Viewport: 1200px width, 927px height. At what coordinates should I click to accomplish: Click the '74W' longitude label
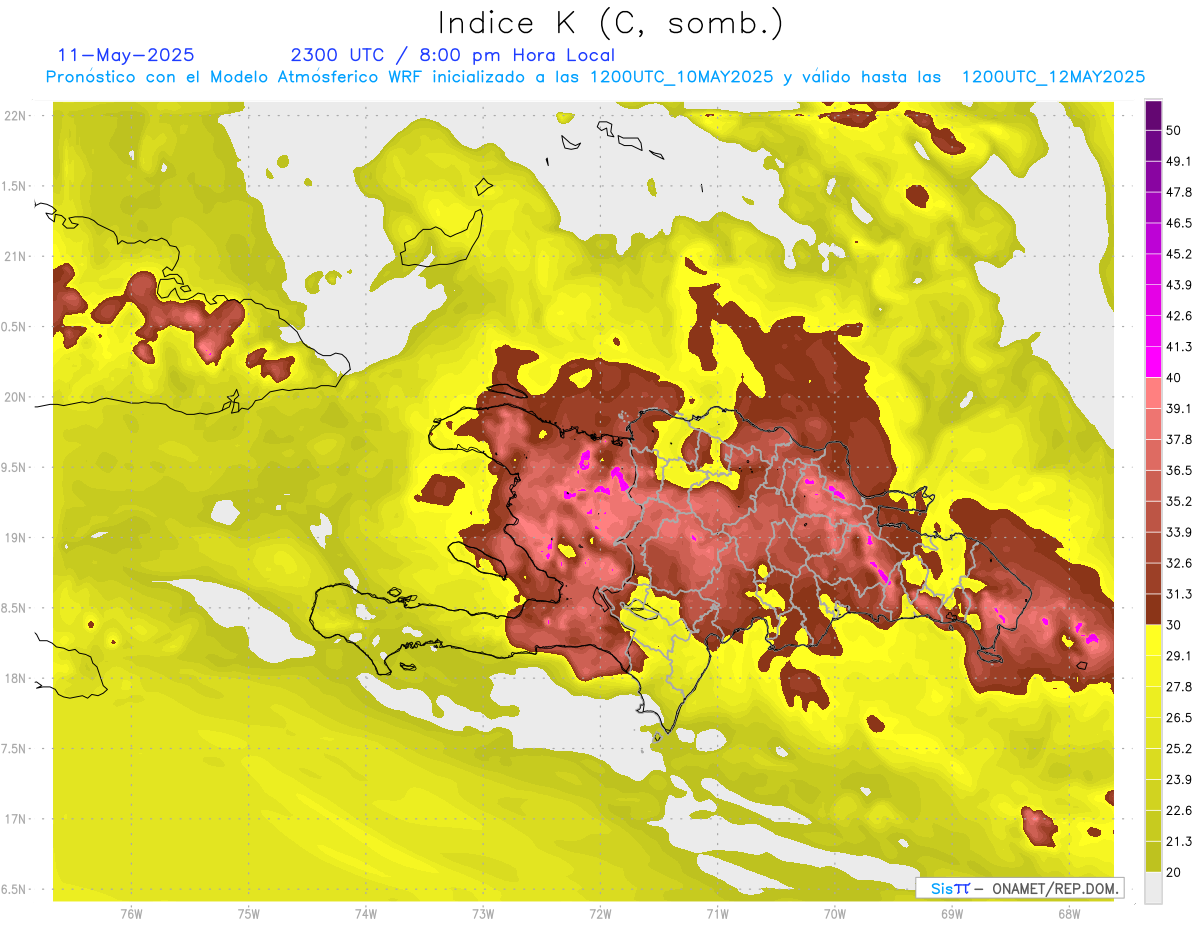[366, 913]
